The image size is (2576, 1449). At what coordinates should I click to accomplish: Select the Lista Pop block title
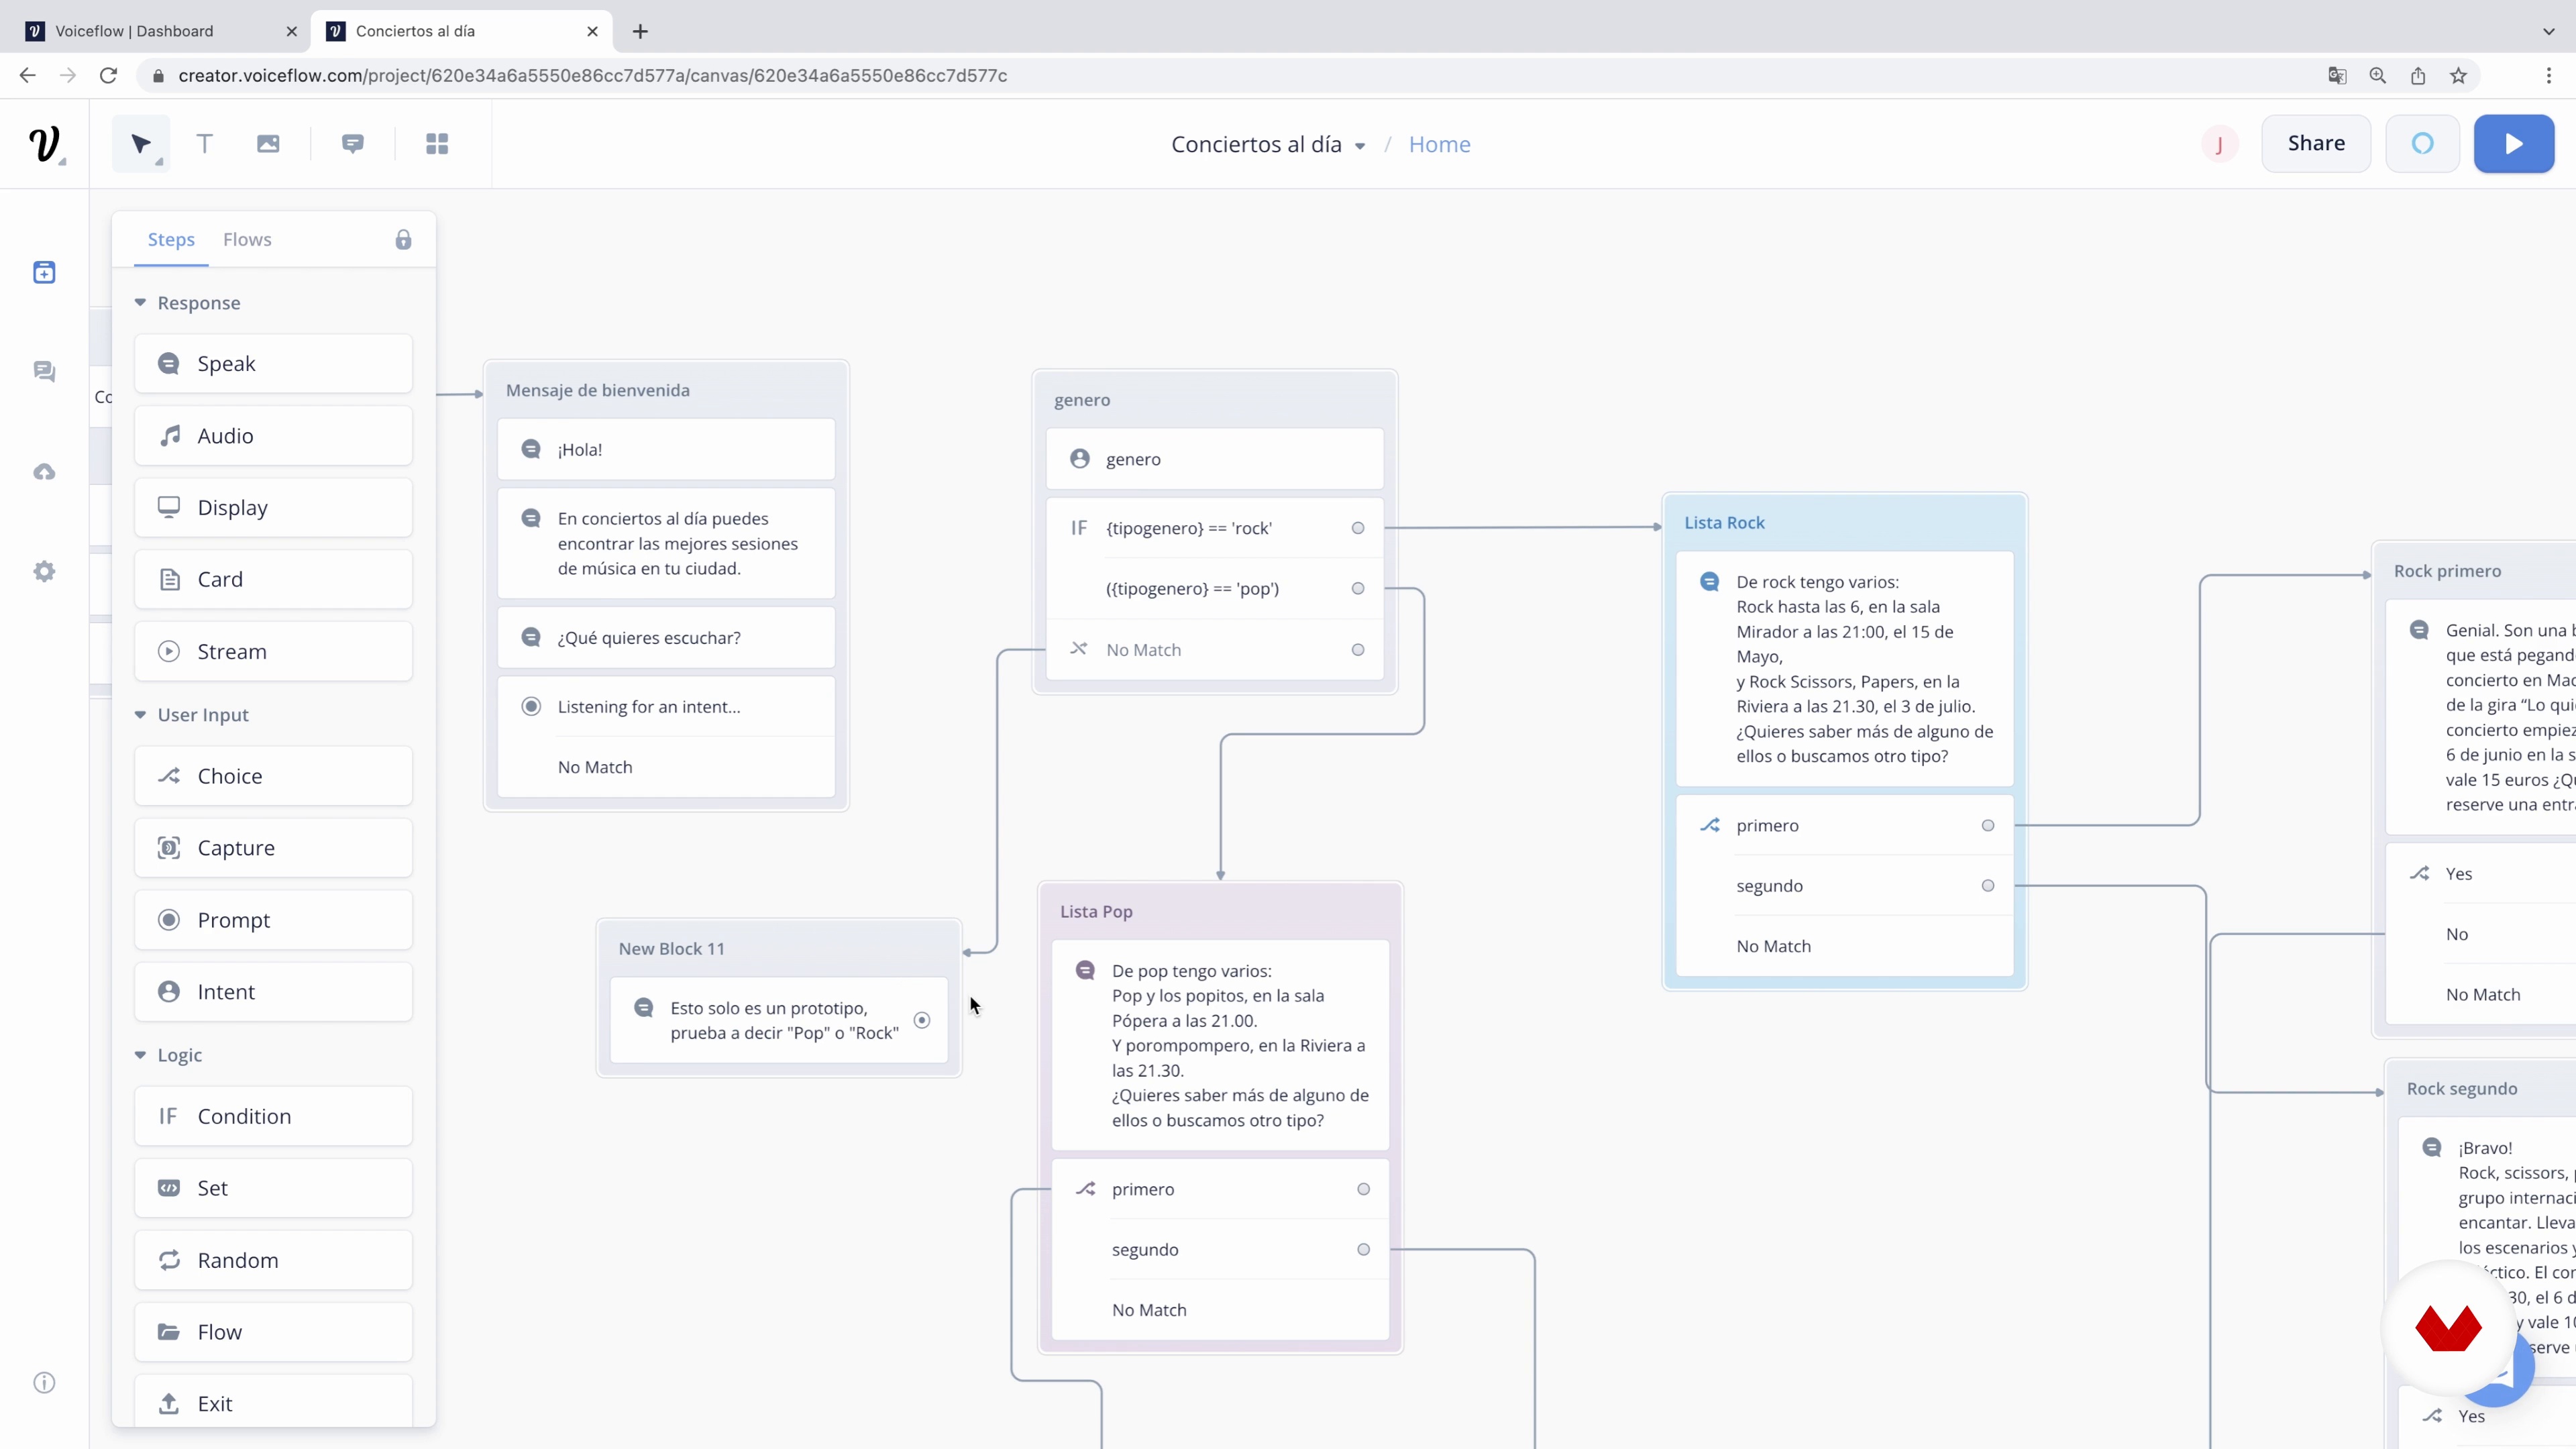pos(1096,912)
